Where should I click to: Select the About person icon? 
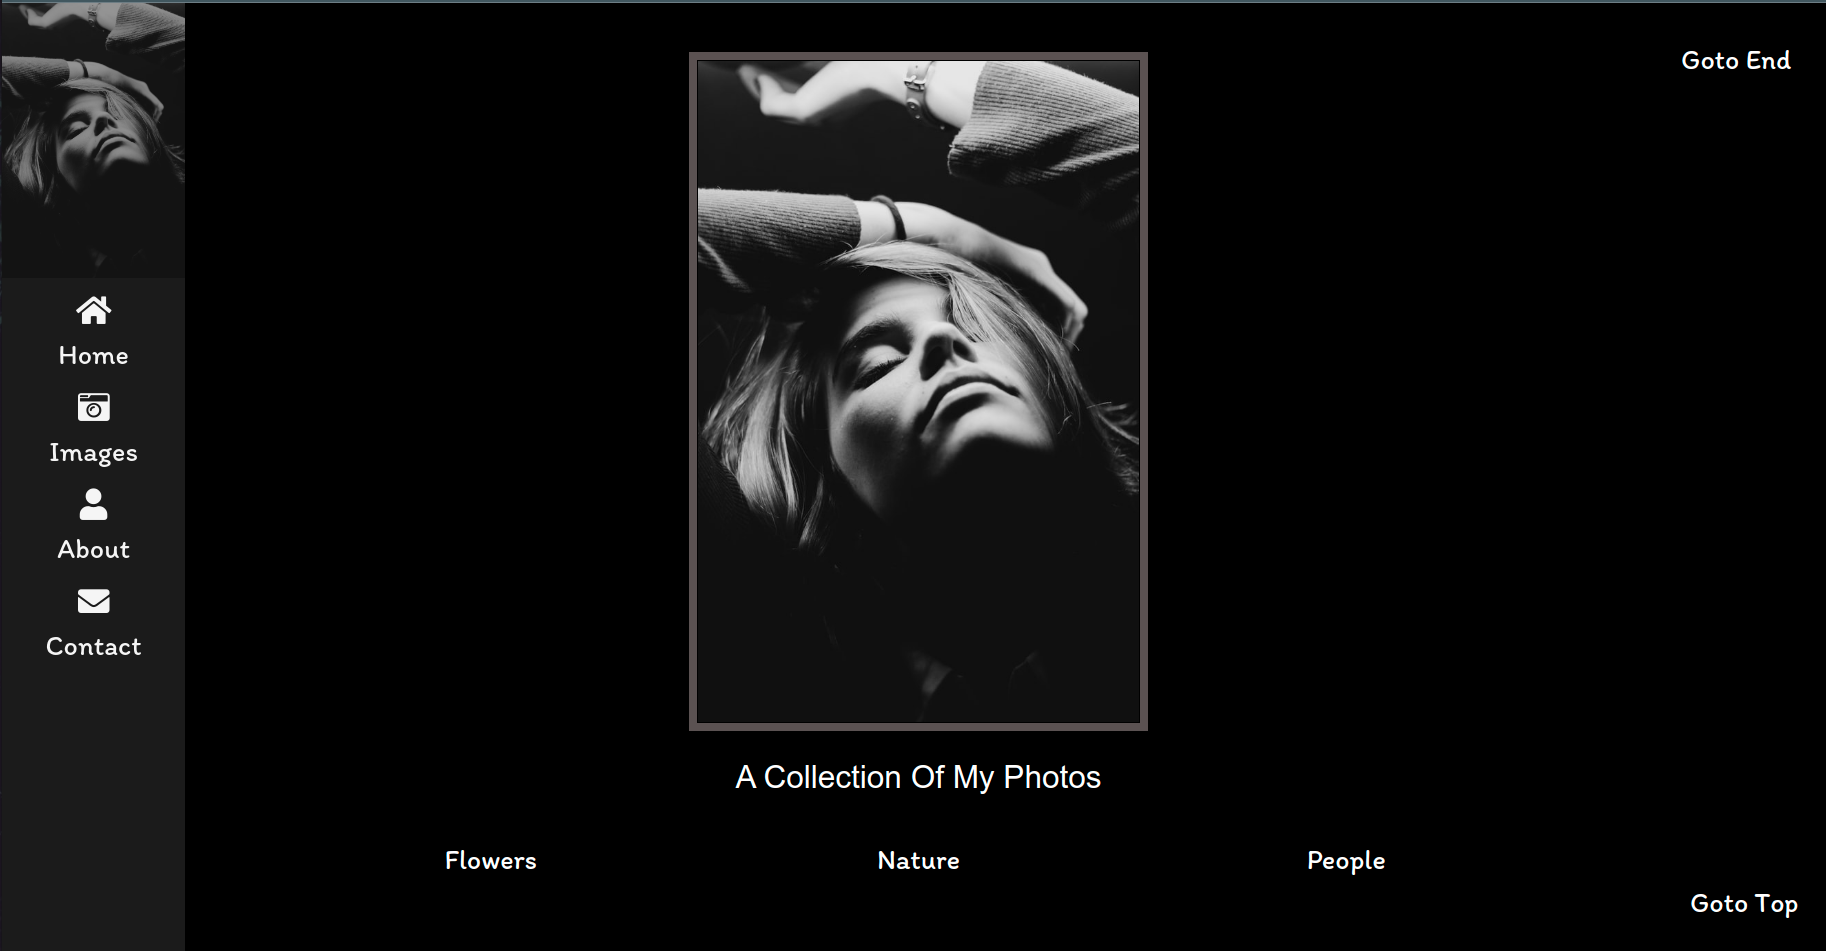[93, 504]
